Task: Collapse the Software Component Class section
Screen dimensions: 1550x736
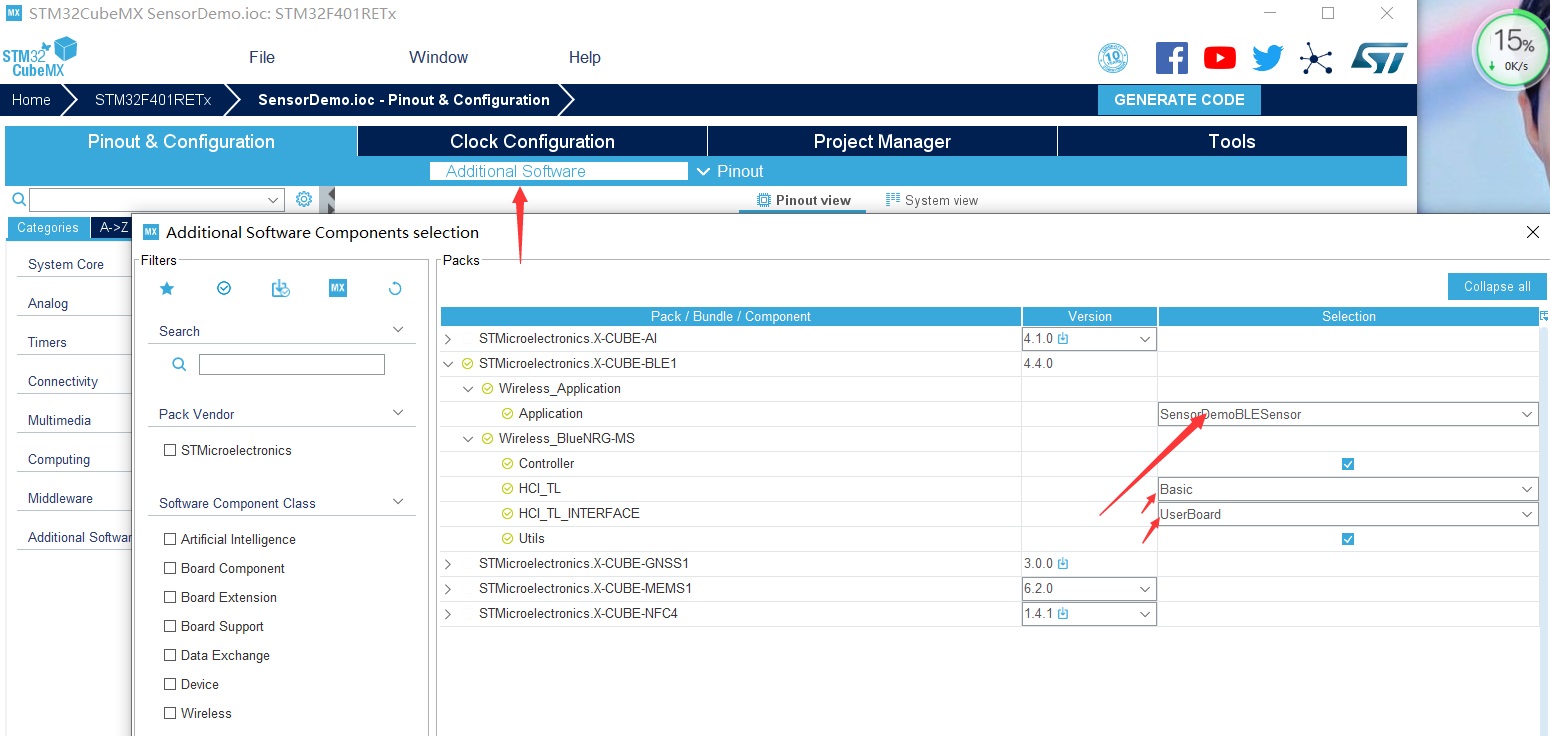Action: coord(397,502)
